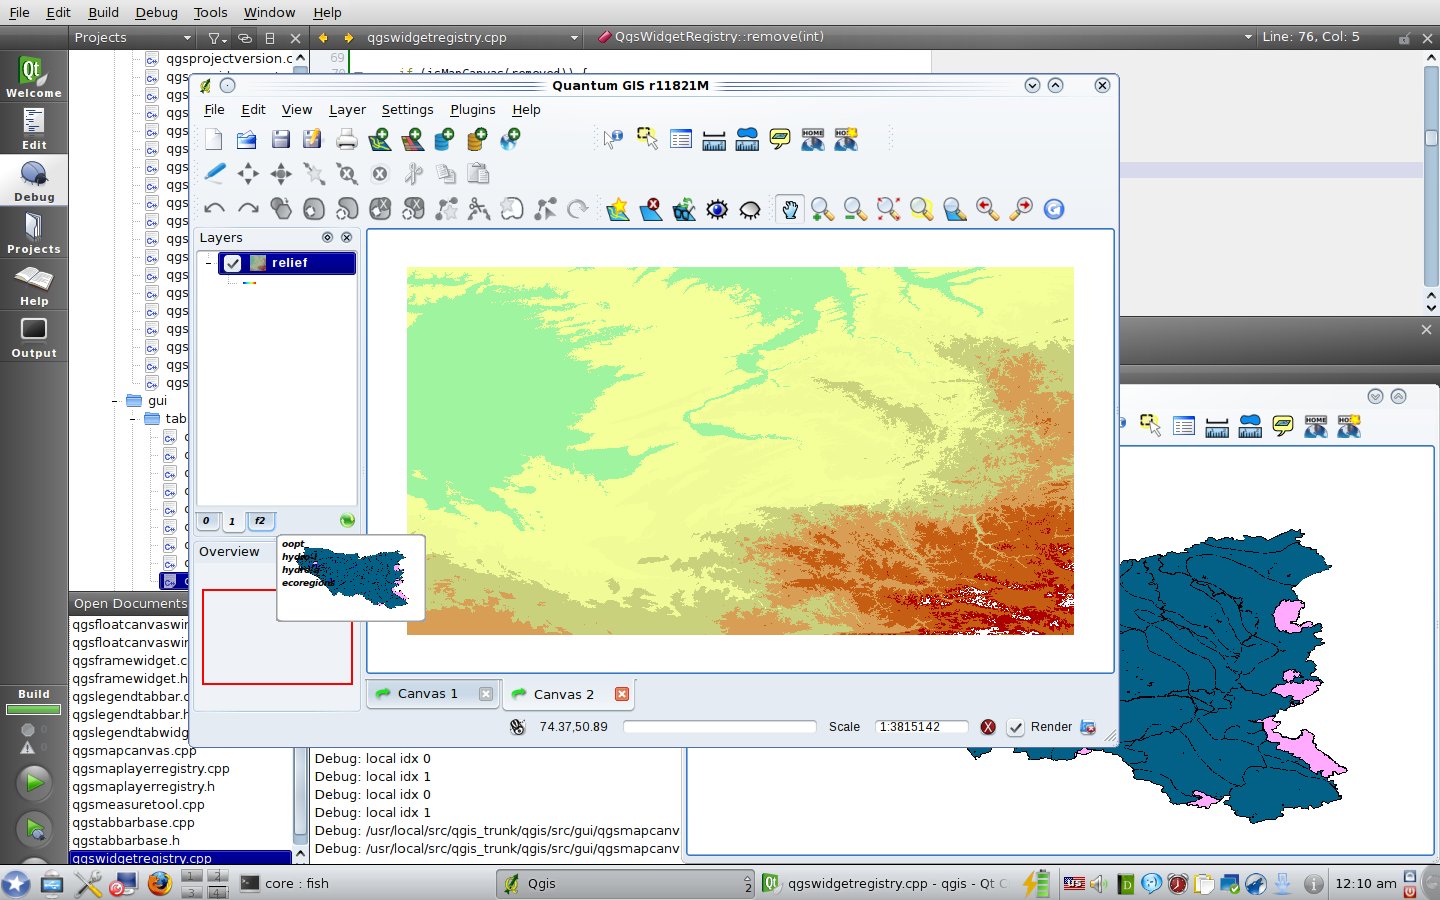Enable the Render checkbox

(x=1016, y=727)
